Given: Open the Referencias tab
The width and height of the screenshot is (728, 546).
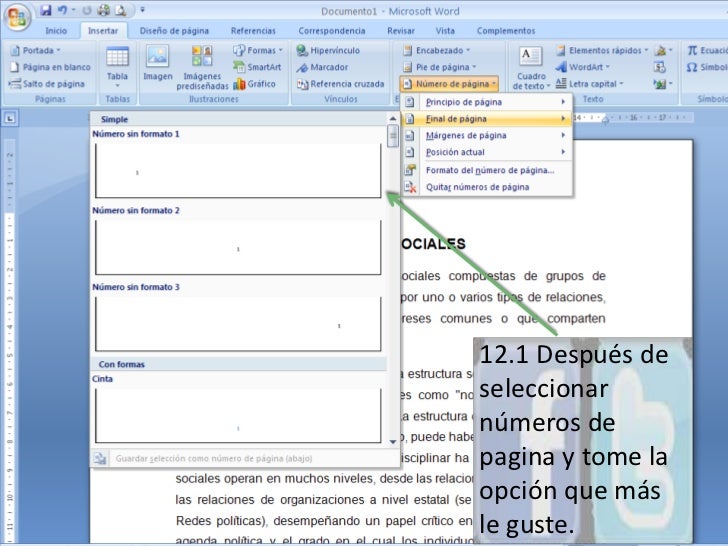Looking at the screenshot, I should coord(253,31).
